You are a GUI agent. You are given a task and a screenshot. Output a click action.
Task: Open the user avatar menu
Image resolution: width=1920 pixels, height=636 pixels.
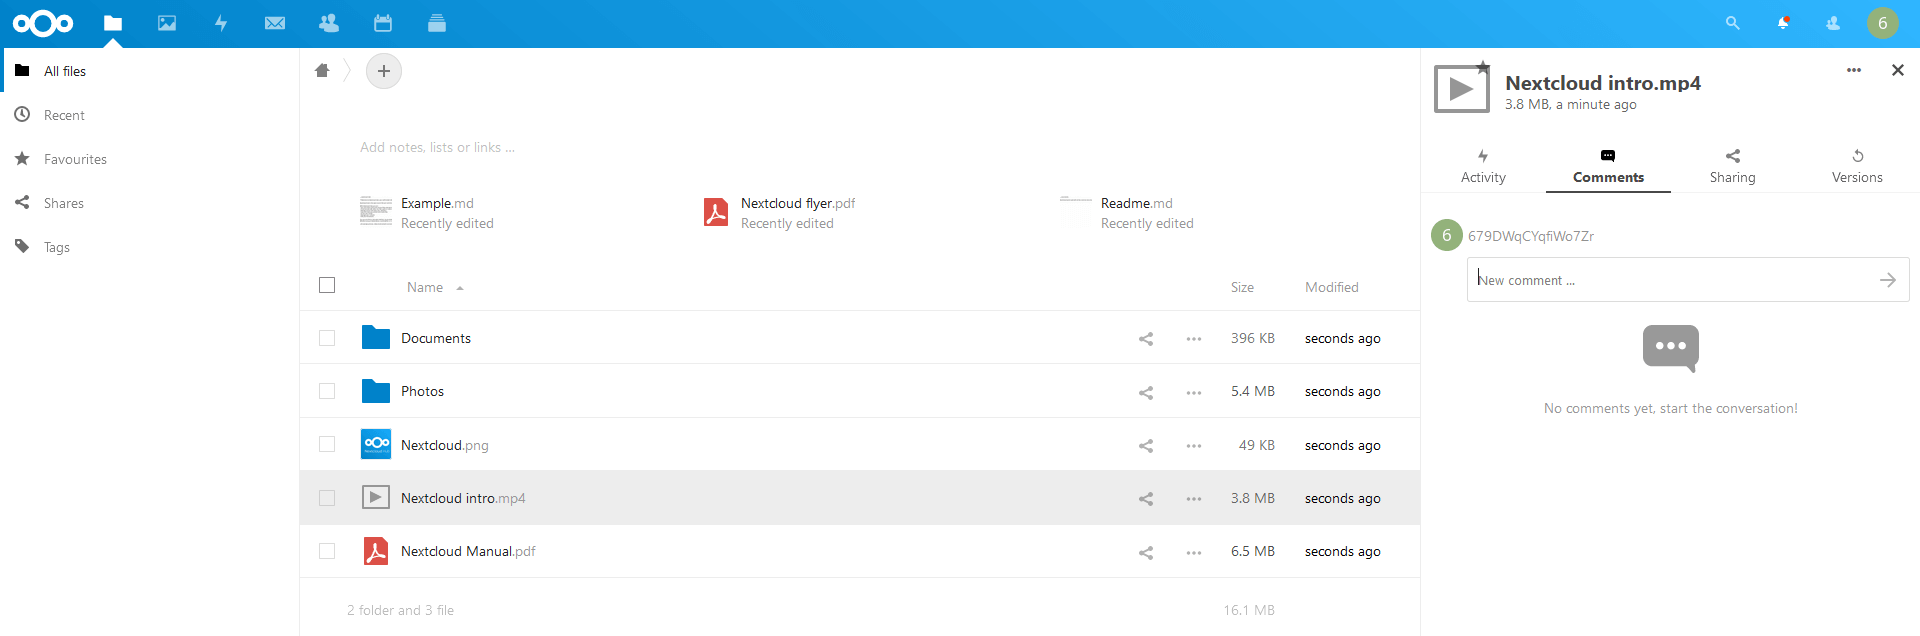tap(1883, 23)
